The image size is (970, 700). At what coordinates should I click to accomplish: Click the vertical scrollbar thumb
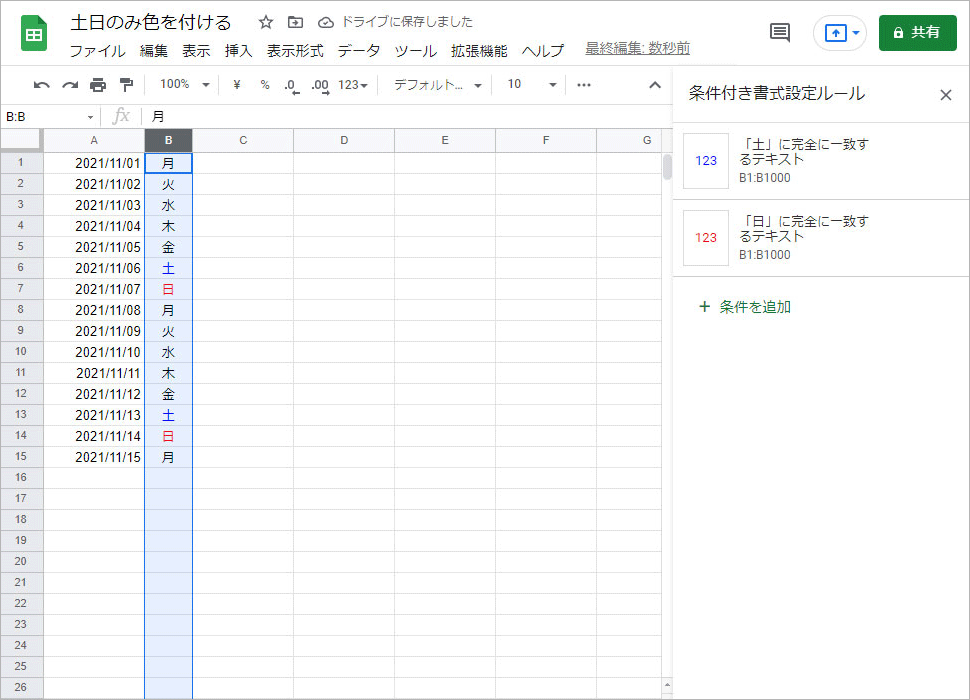[x=667, y=167]
